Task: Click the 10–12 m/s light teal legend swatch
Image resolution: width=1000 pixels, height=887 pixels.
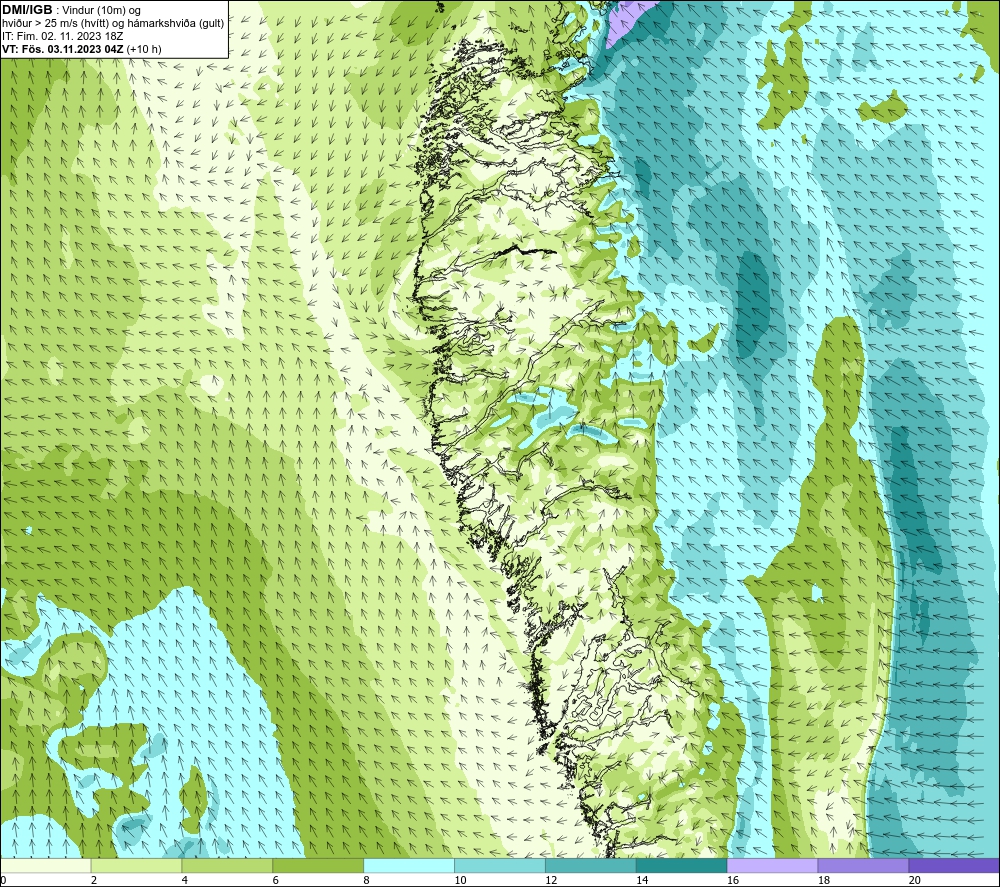Action: tap(499, 865)
